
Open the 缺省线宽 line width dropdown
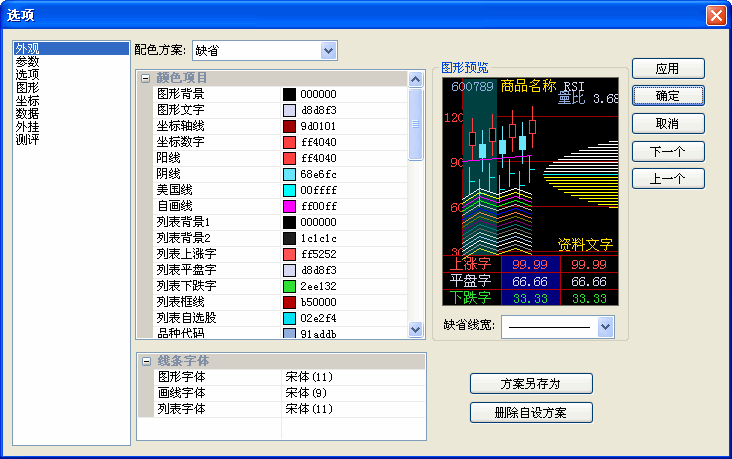[x=605, y=326]
